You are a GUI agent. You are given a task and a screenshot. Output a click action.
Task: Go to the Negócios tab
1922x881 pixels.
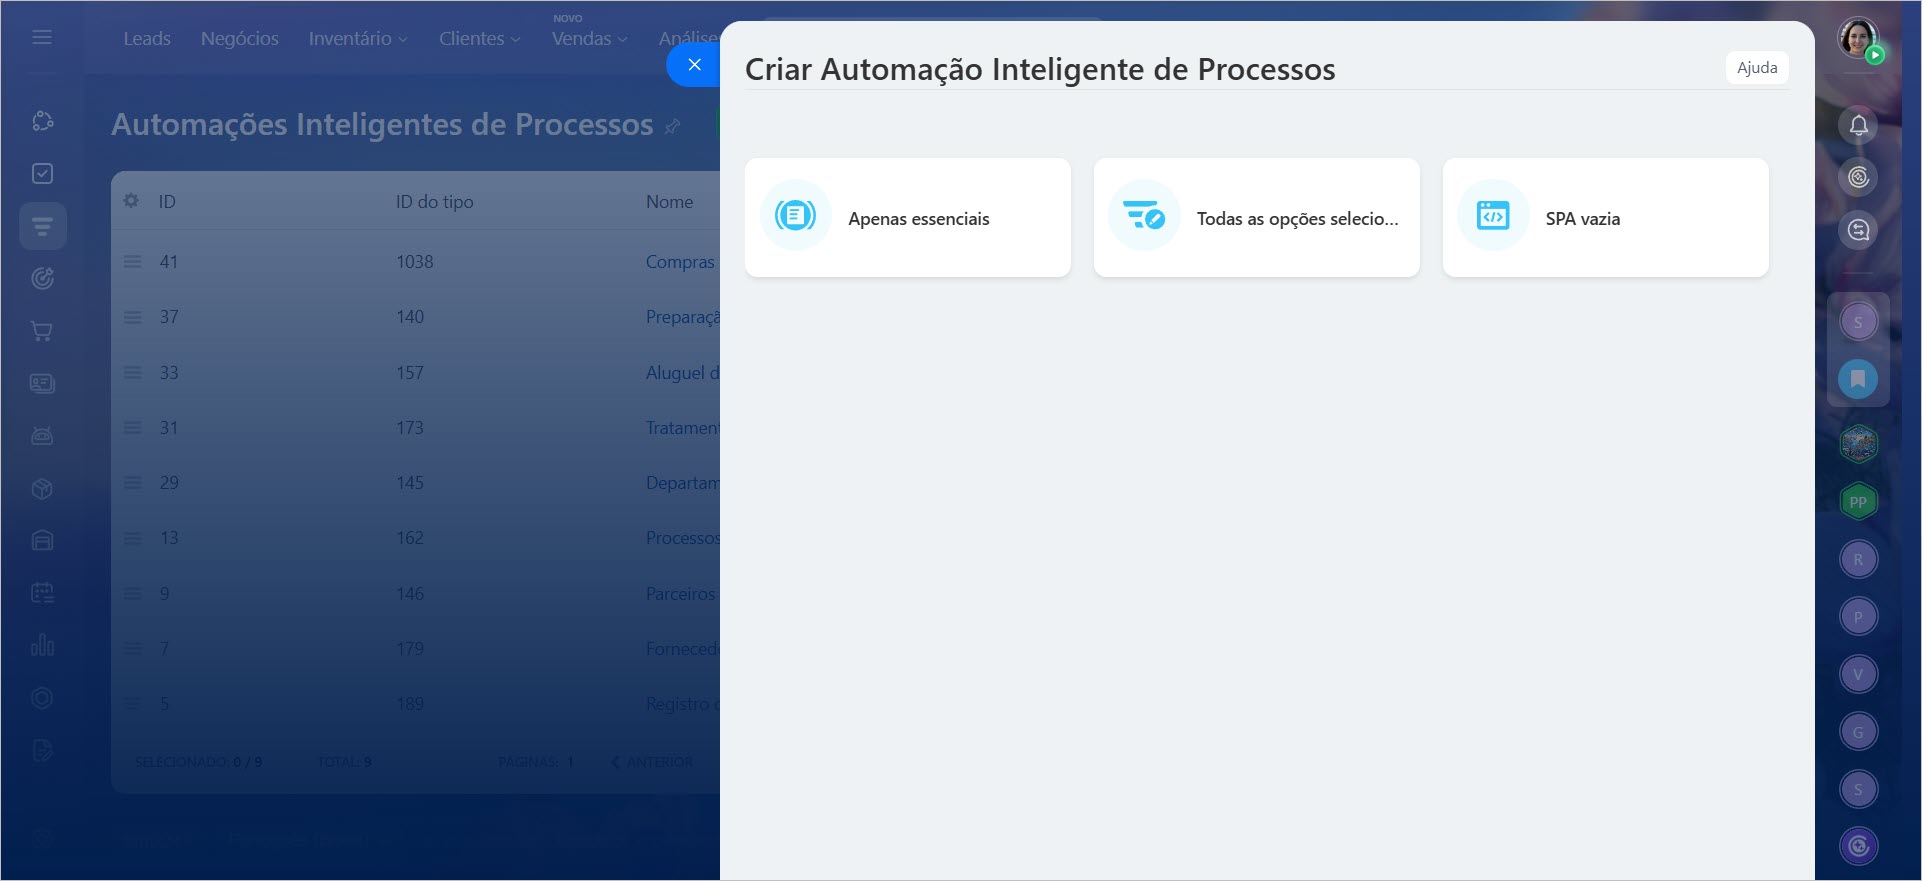[x=240, y=39]
